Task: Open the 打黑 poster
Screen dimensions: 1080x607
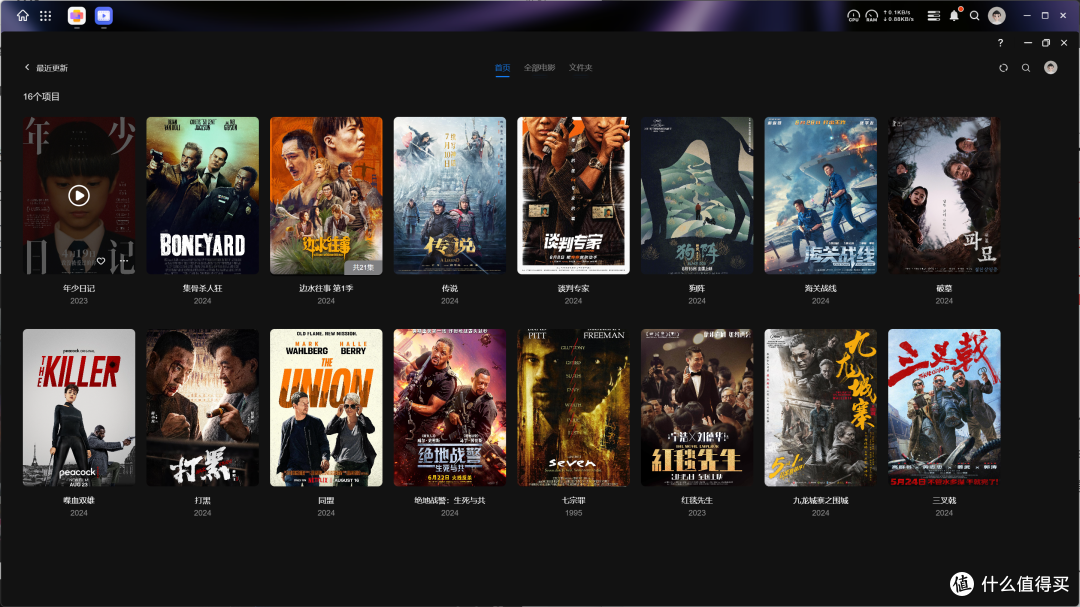Action: 202,408
